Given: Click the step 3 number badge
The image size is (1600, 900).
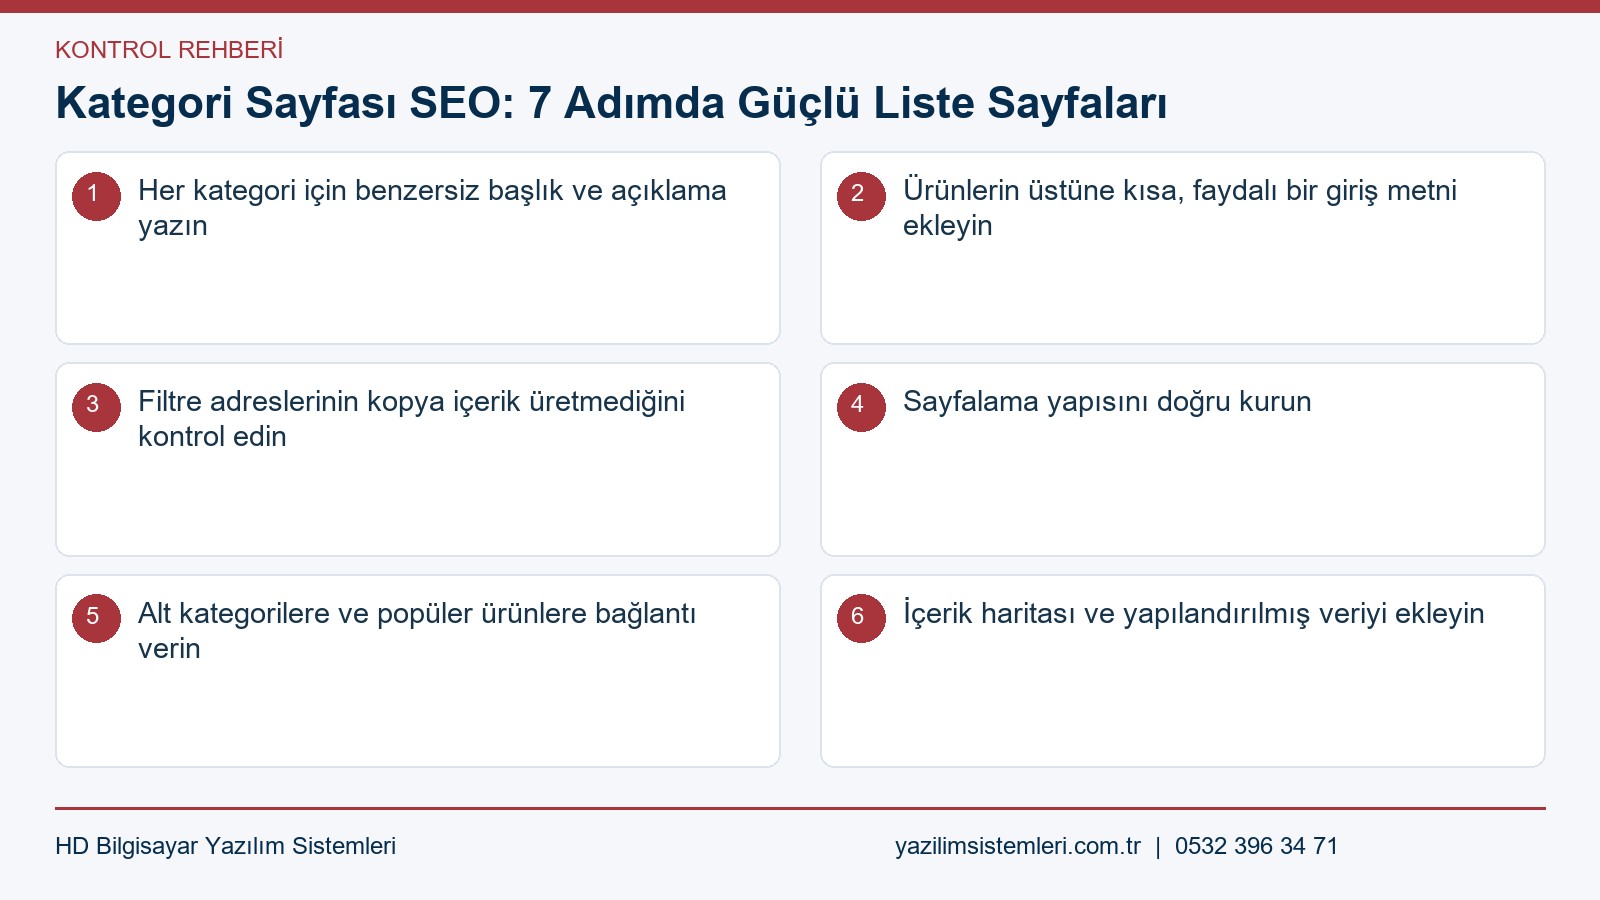Looking at the screenshot, I should (x=96, y=407).
